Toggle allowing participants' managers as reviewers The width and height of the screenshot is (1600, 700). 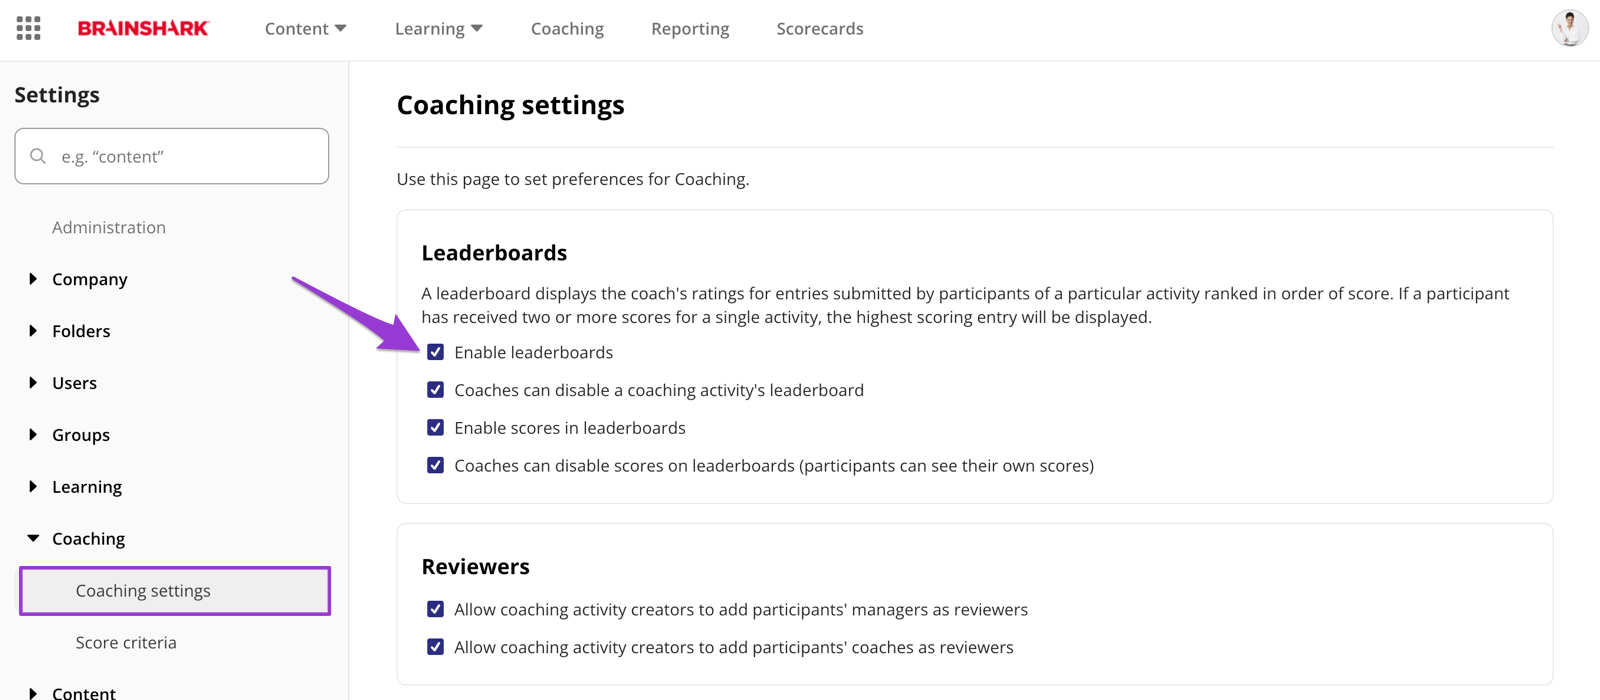[x=435, y=610]
